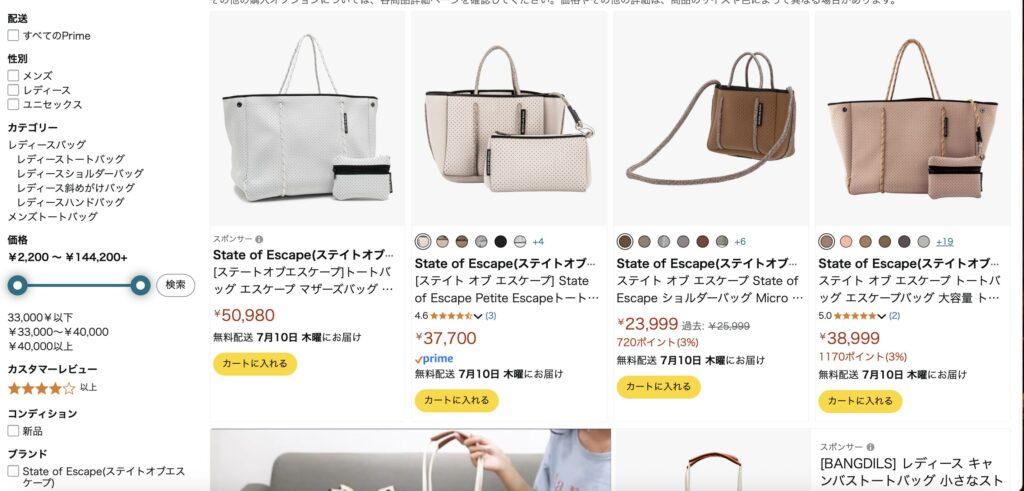Toggle the State of Escape brand checkbox
Image resolution: width=1024 pixels, height=491 pixels.
tap(13, 471)
